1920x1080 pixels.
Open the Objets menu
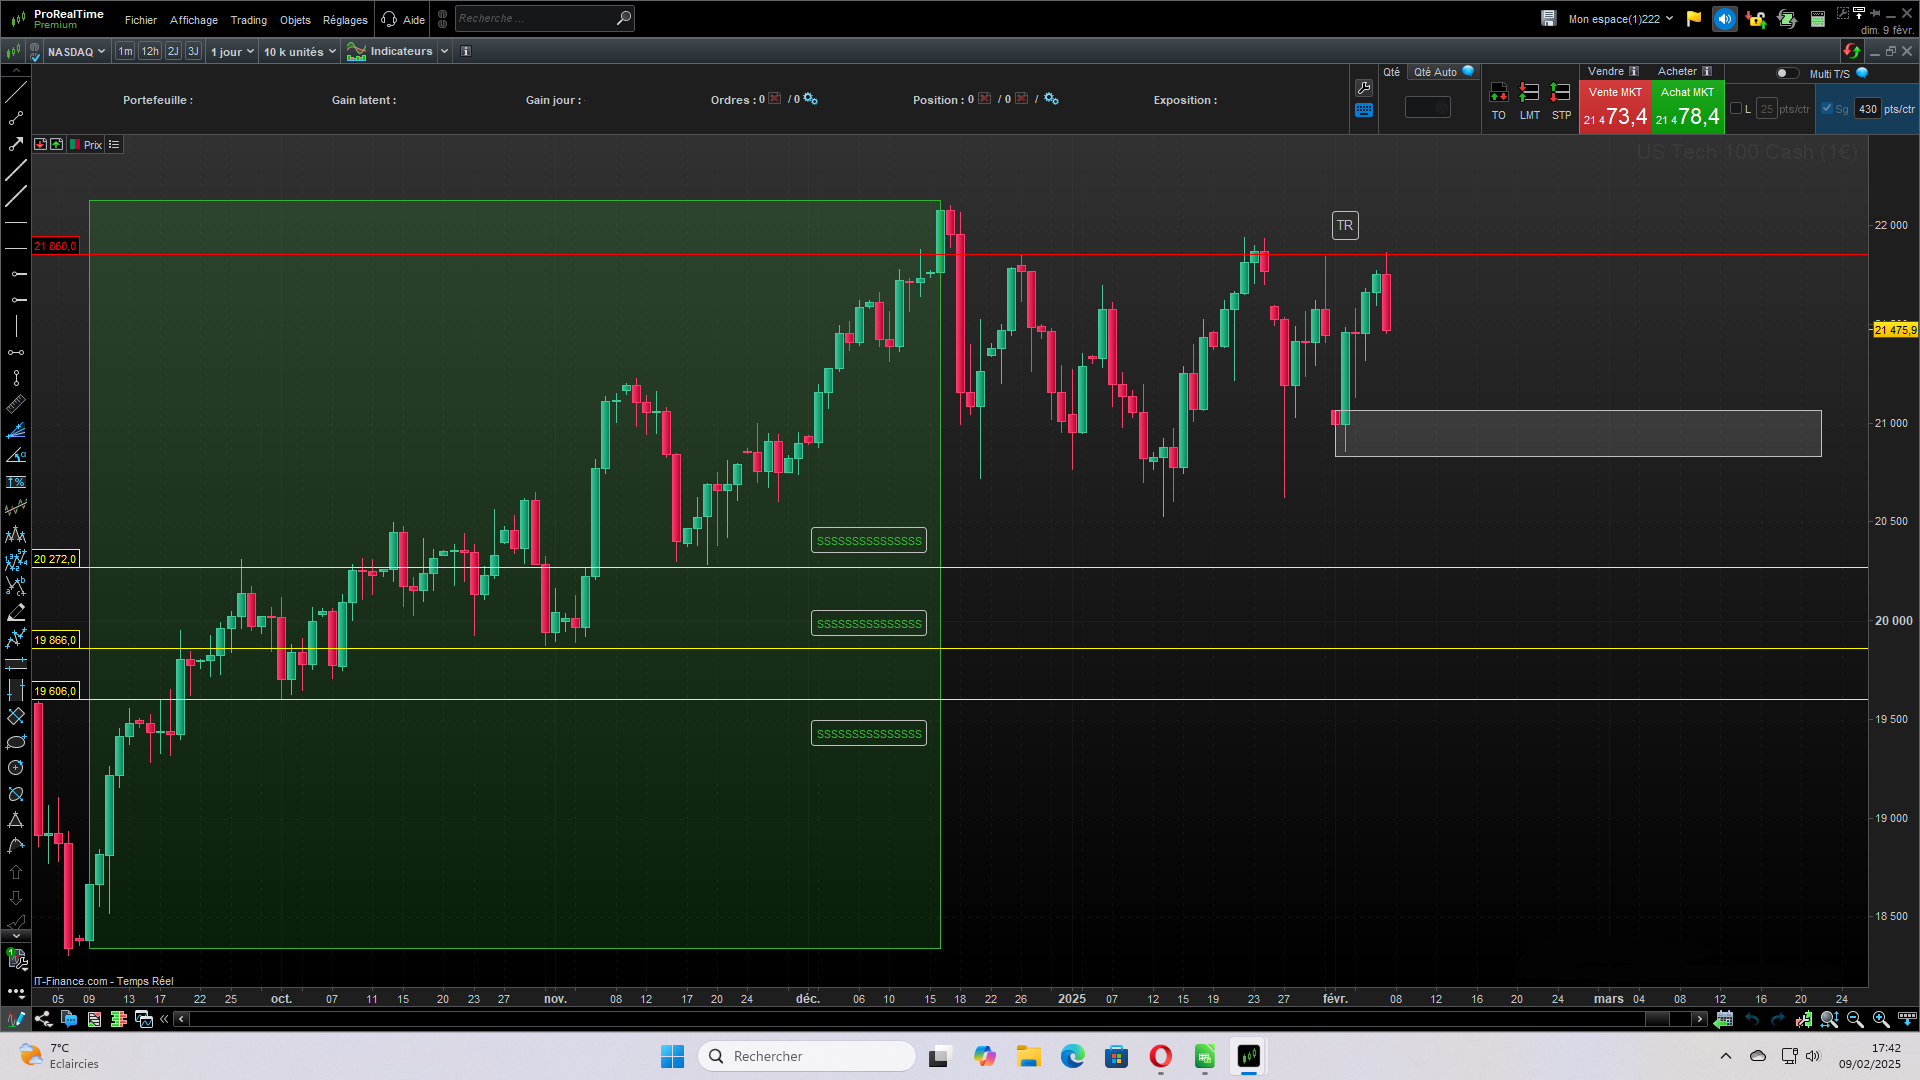(x=295, y=20)
